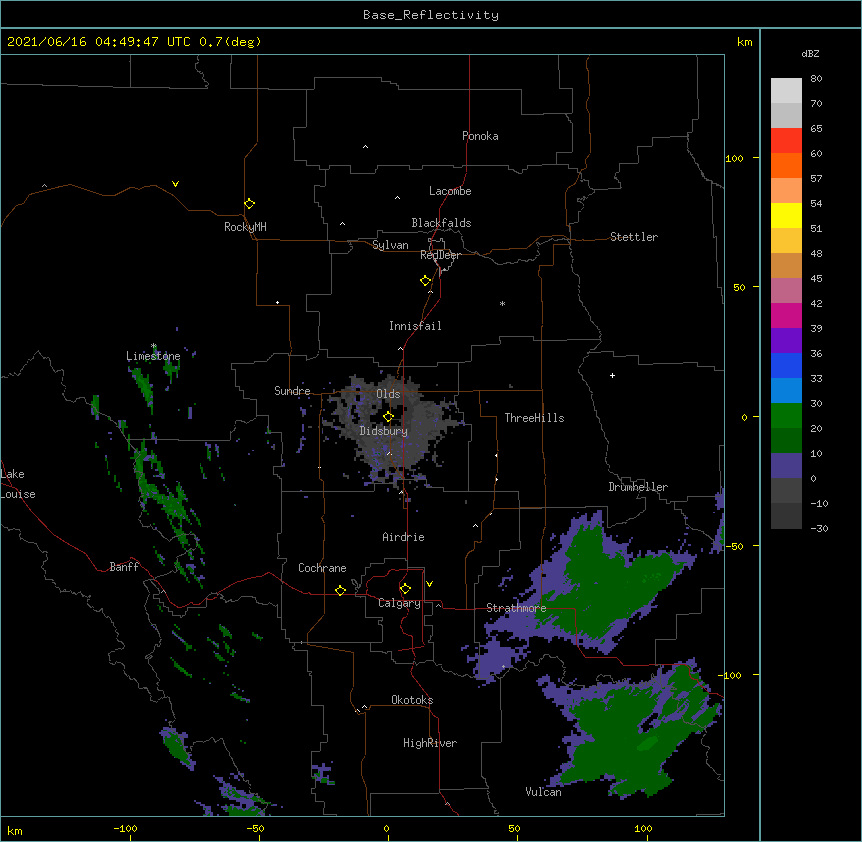Click the Didsbury city label

pos(384,431)
